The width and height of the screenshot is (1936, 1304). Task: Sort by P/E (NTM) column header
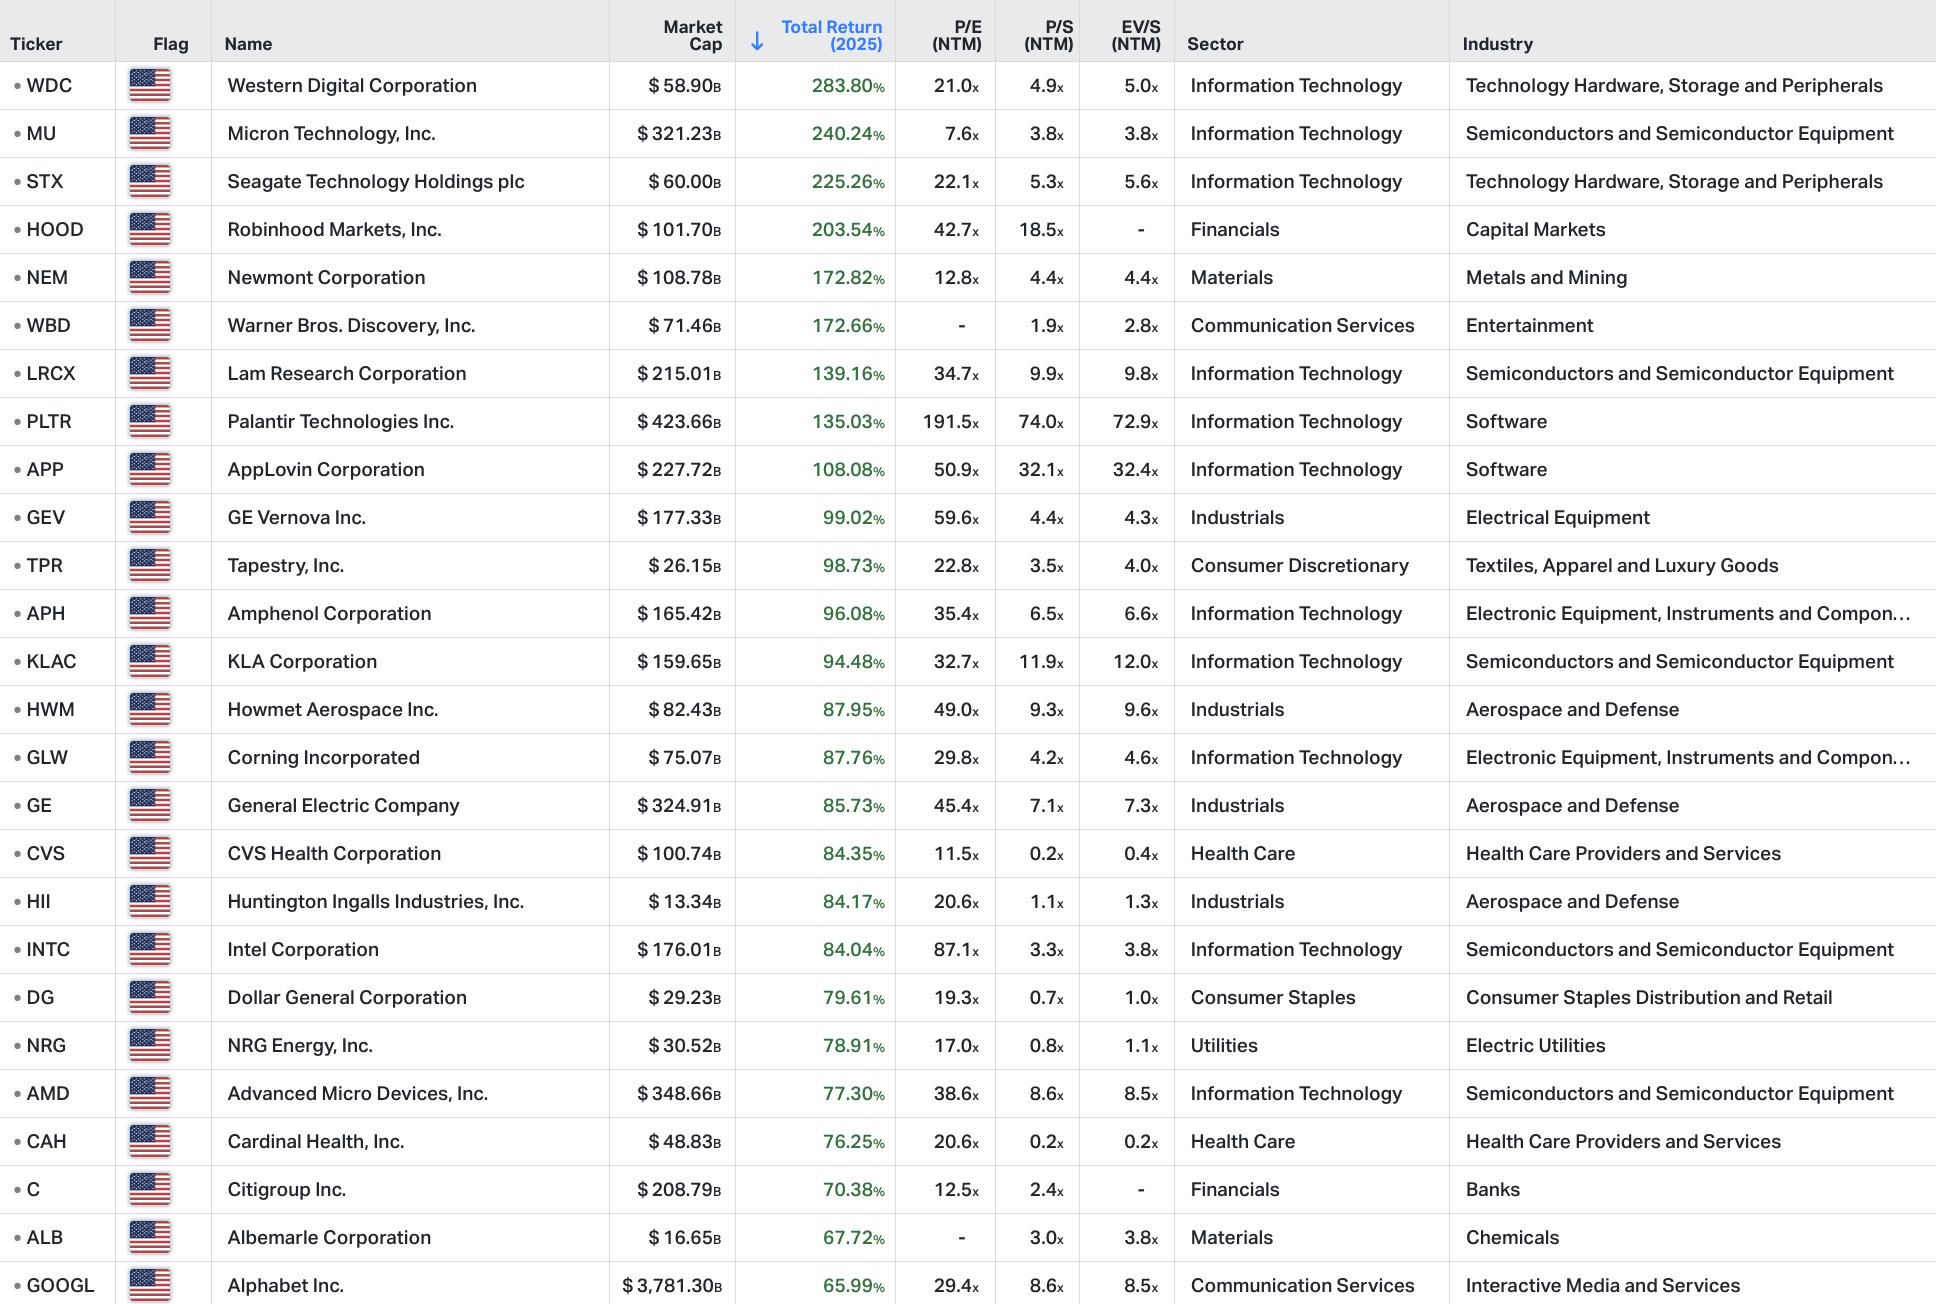[x=957, y=35]
